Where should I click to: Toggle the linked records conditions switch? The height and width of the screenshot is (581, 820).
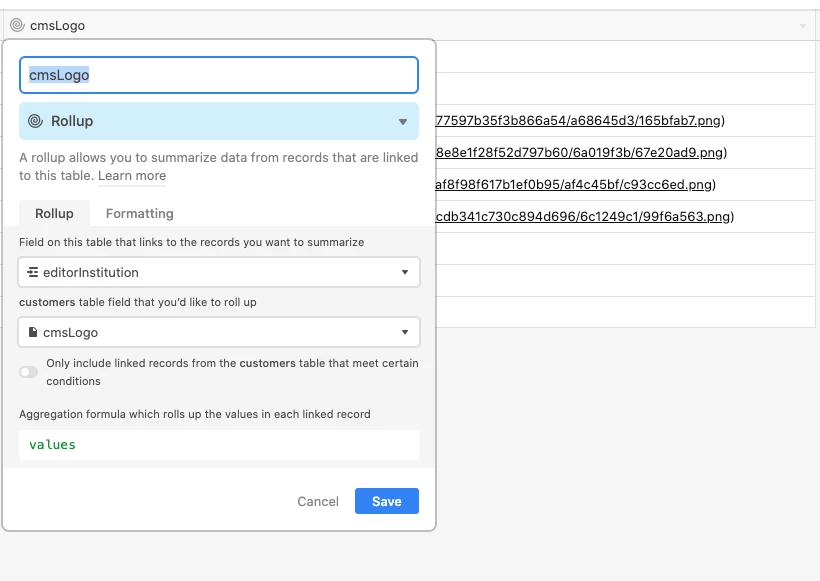(x=29, y=372)
